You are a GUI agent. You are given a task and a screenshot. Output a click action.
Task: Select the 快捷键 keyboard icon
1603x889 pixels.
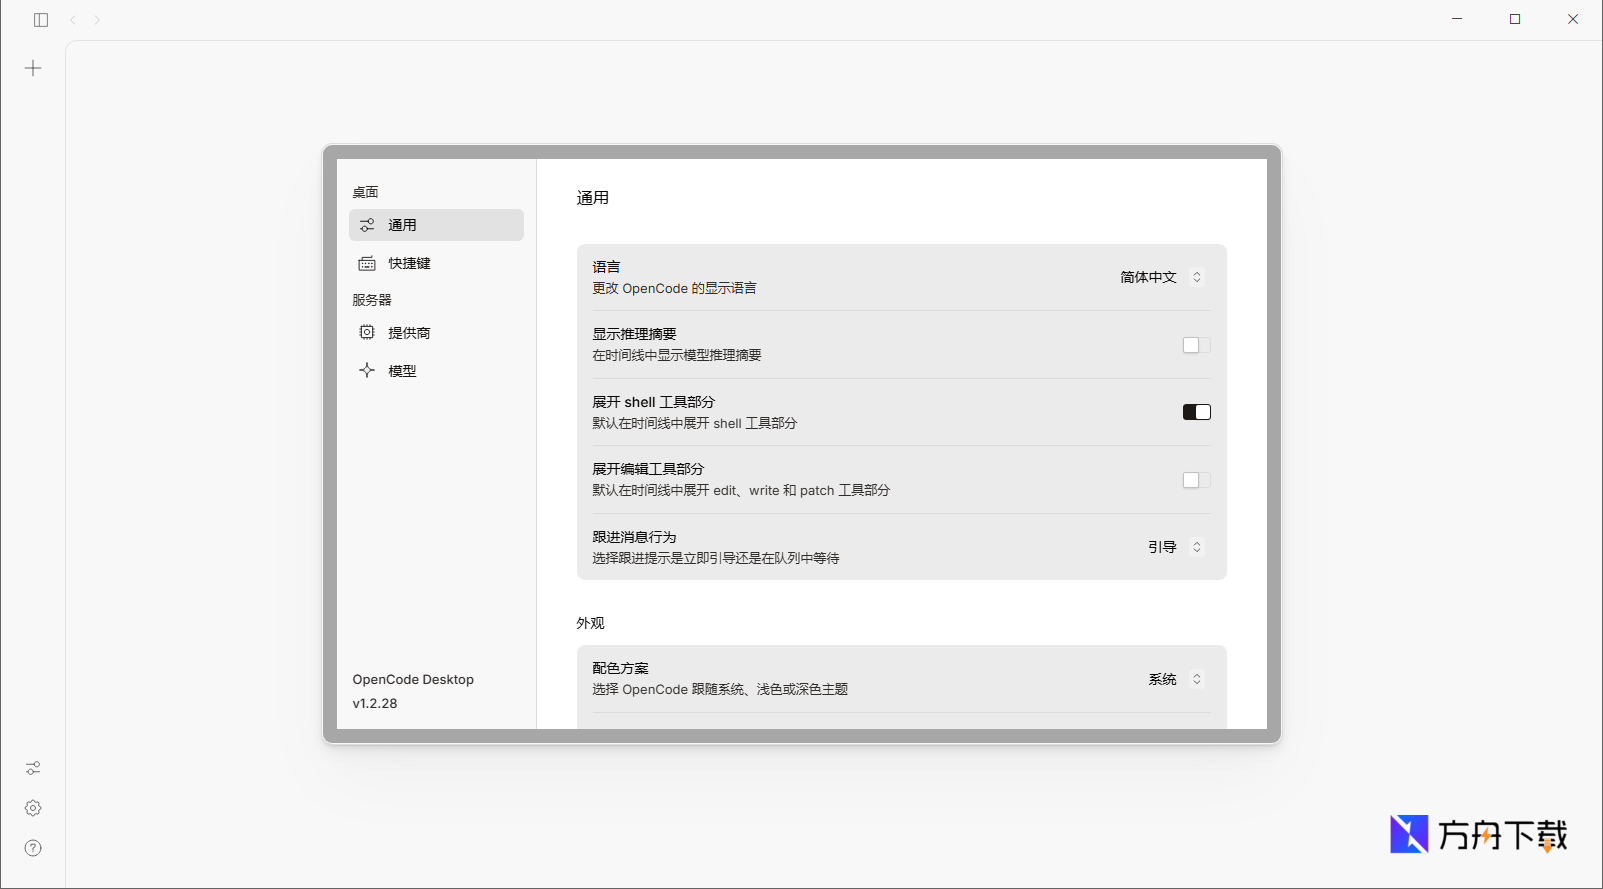[367, 263]
